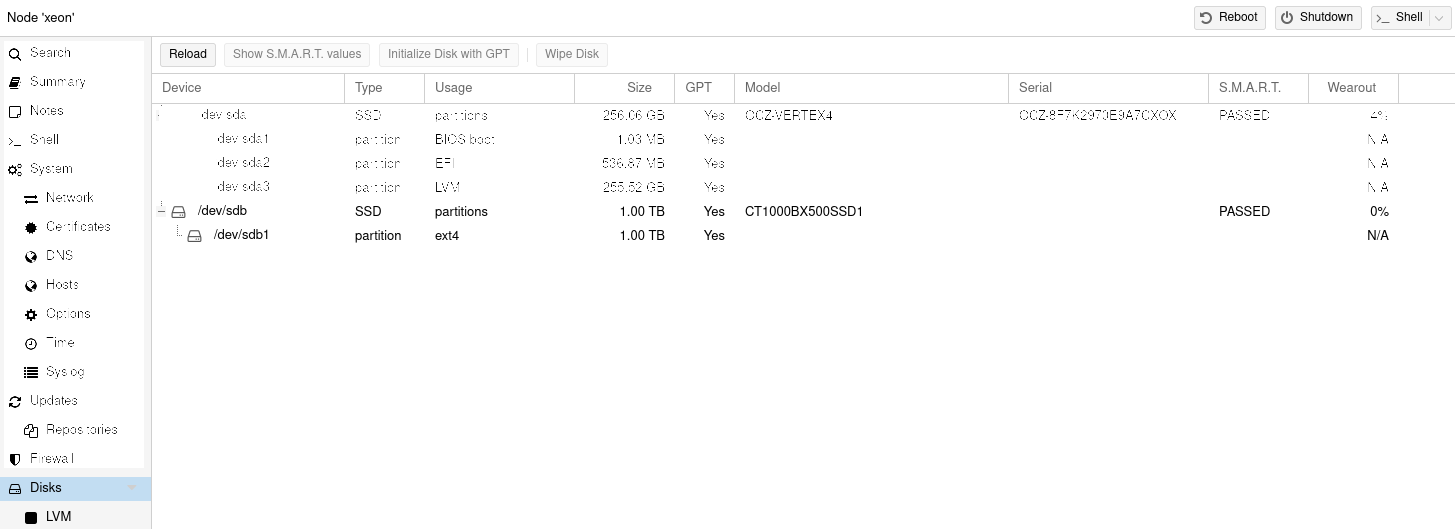Select the /dev/sdb1 partition name

pos(241,235)
